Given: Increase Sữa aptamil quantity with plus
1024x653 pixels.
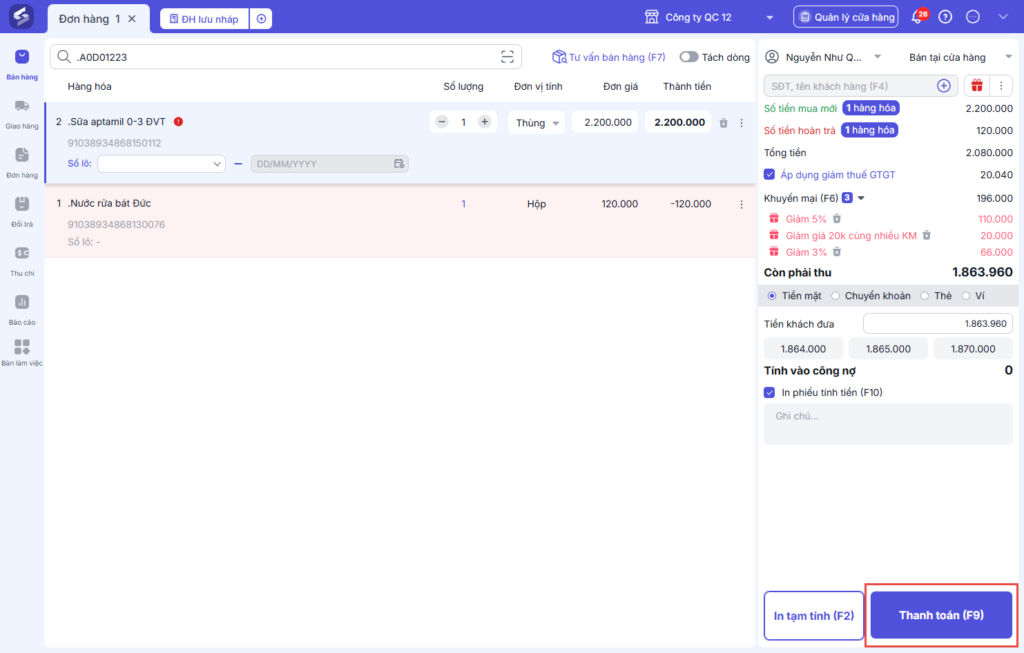Looking at the screenshot, I should point(485,122).
